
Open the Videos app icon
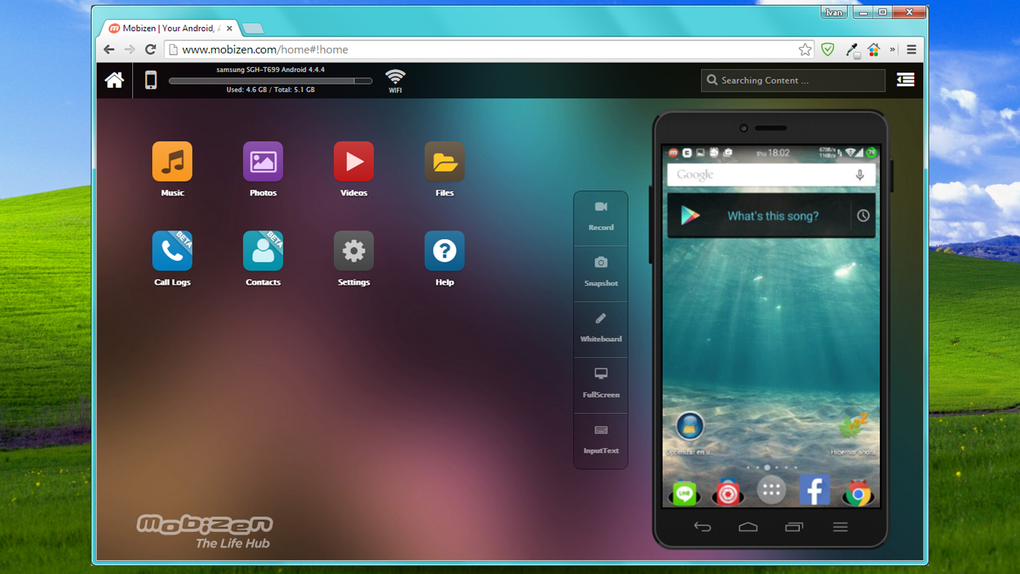tap(354, 161)
